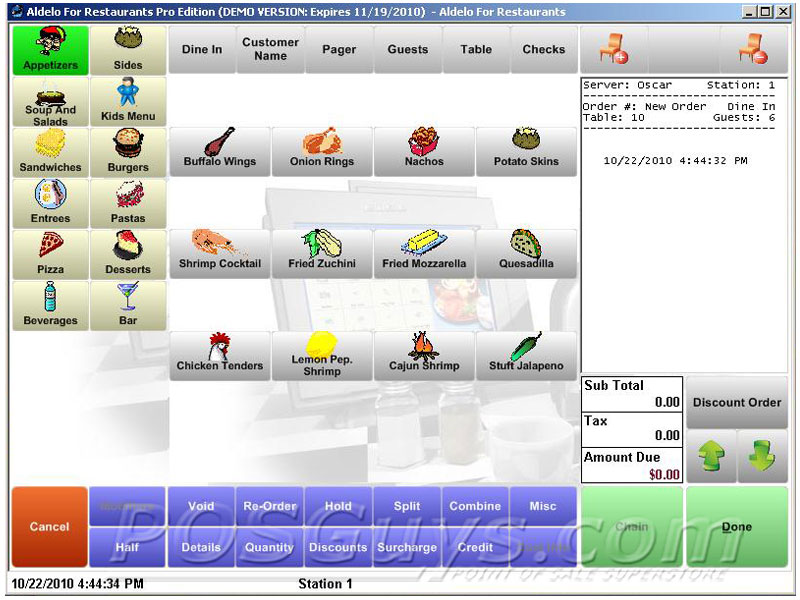Add Fried Mozzarella to the order
The height and width of the screenshot is (600, 800).
tap(424, 254)
